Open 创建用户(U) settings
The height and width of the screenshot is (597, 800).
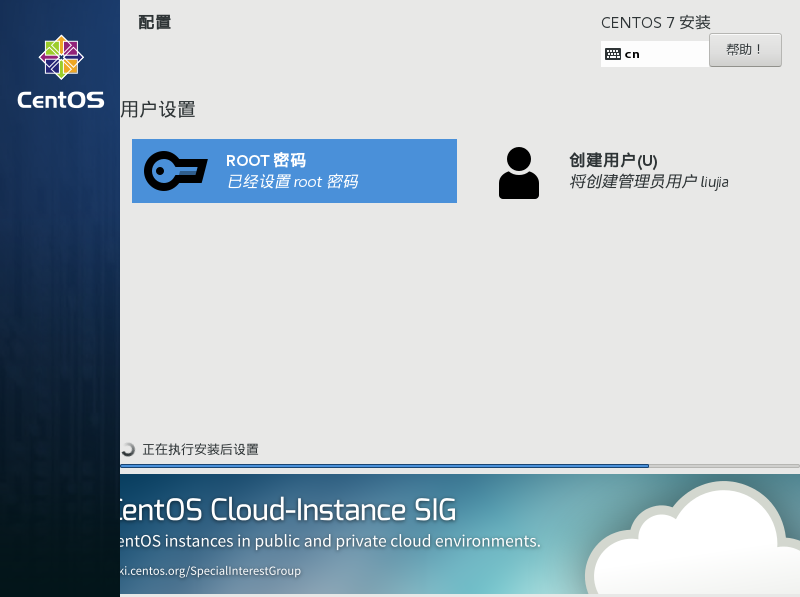[x=614, y=173]
